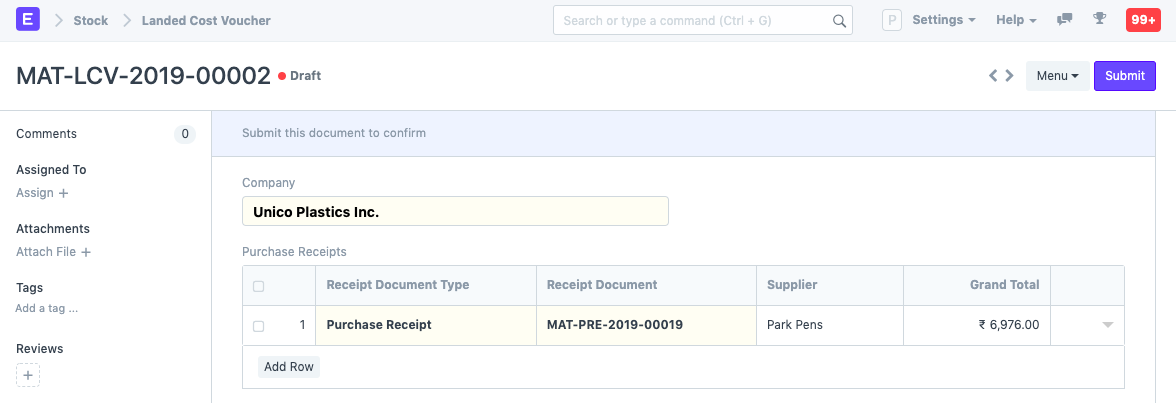Navigate to Landed Cost Voucher breadcrumb
This screenshot has height=403, width=1176.
point(206,20)
